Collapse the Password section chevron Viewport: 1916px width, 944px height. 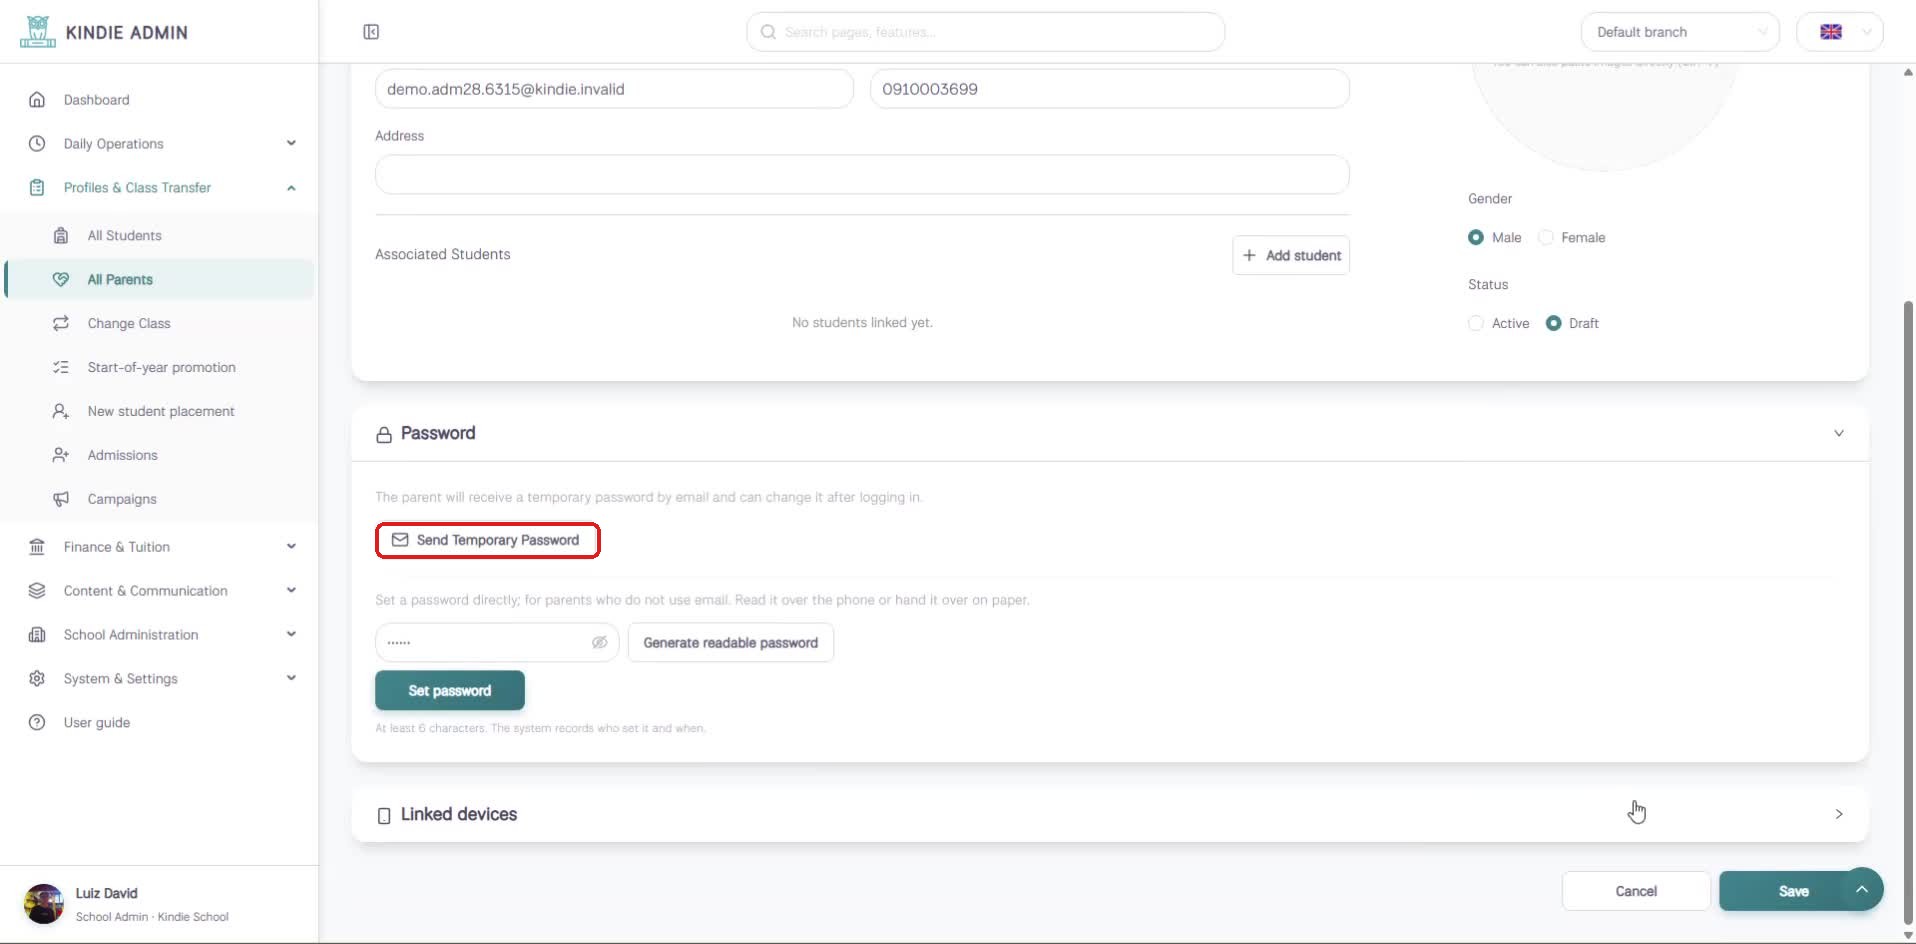1838,433
